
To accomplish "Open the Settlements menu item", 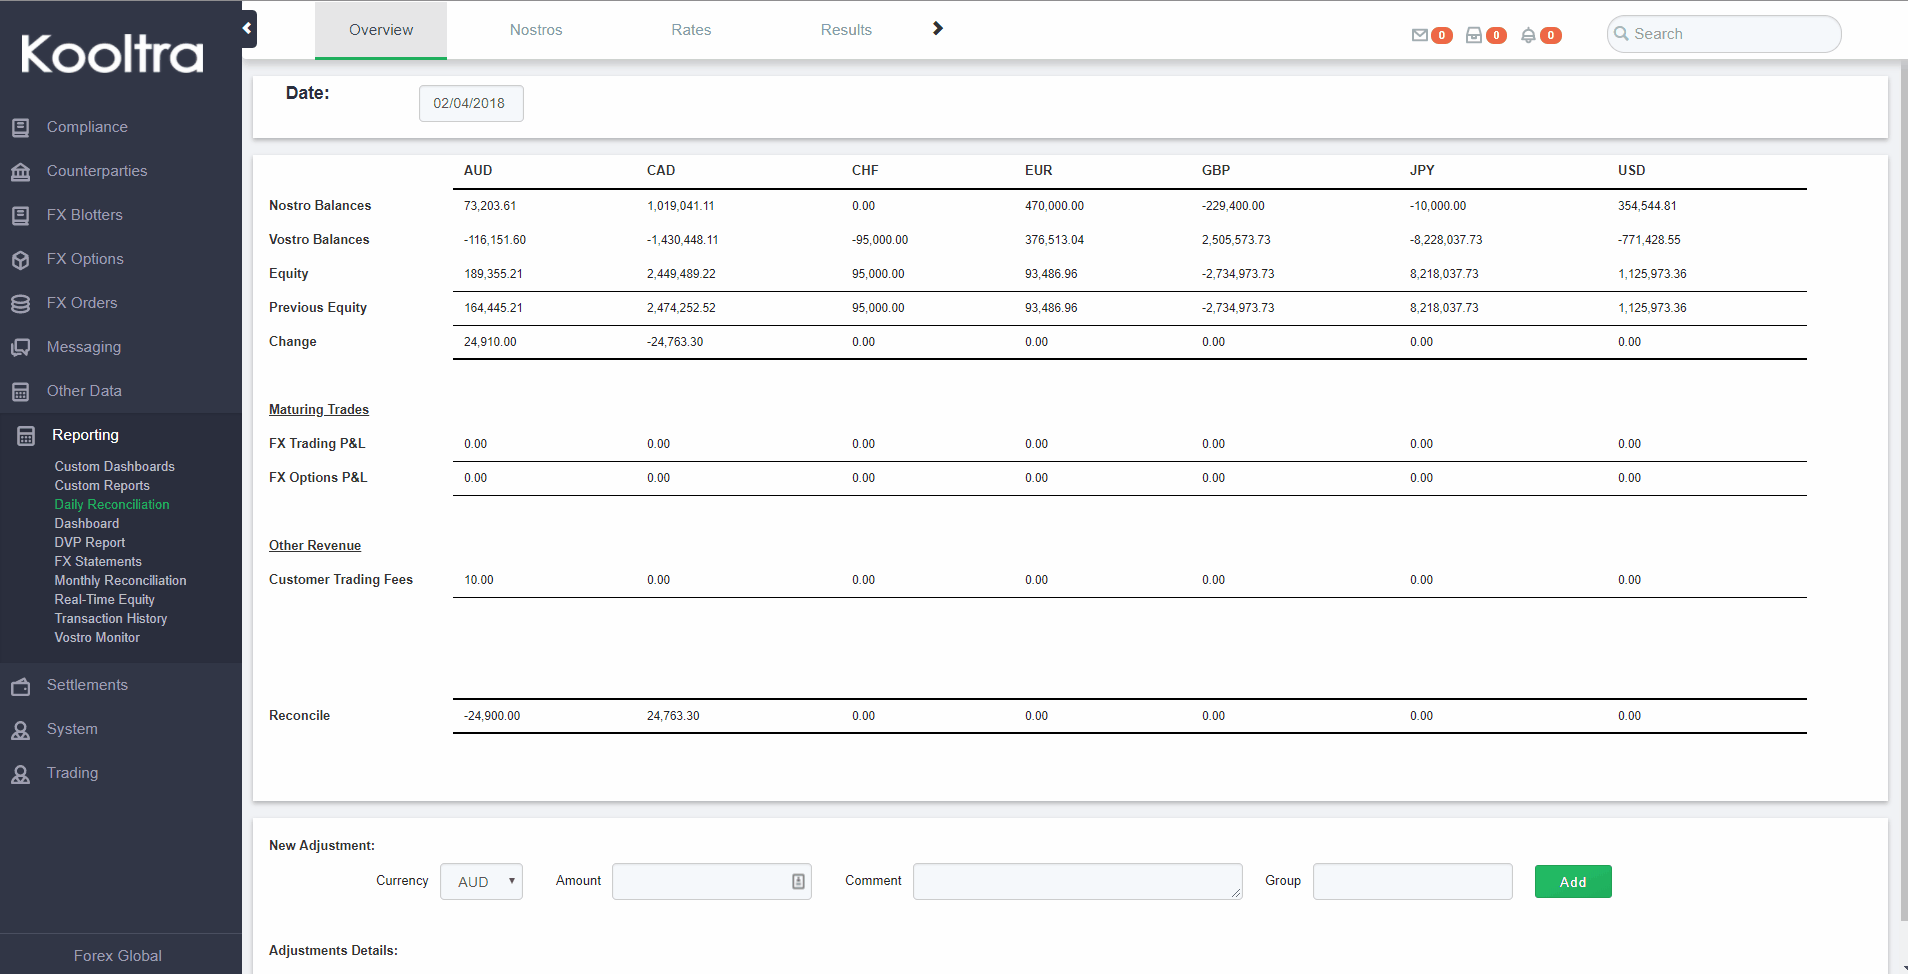I will pos(87,685).
